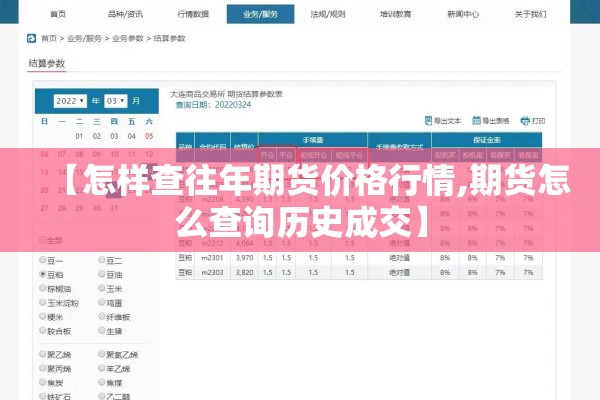The height and width of the screenshot is (400, 600).
Task: Pick calendar date 05
Action: pos(149,136)
